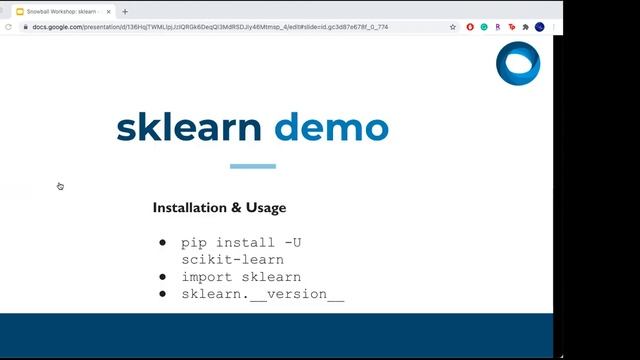Click the "Installation & Usage" heading
This screenshot has width=640, height=360.
click(x=219, y=208)
